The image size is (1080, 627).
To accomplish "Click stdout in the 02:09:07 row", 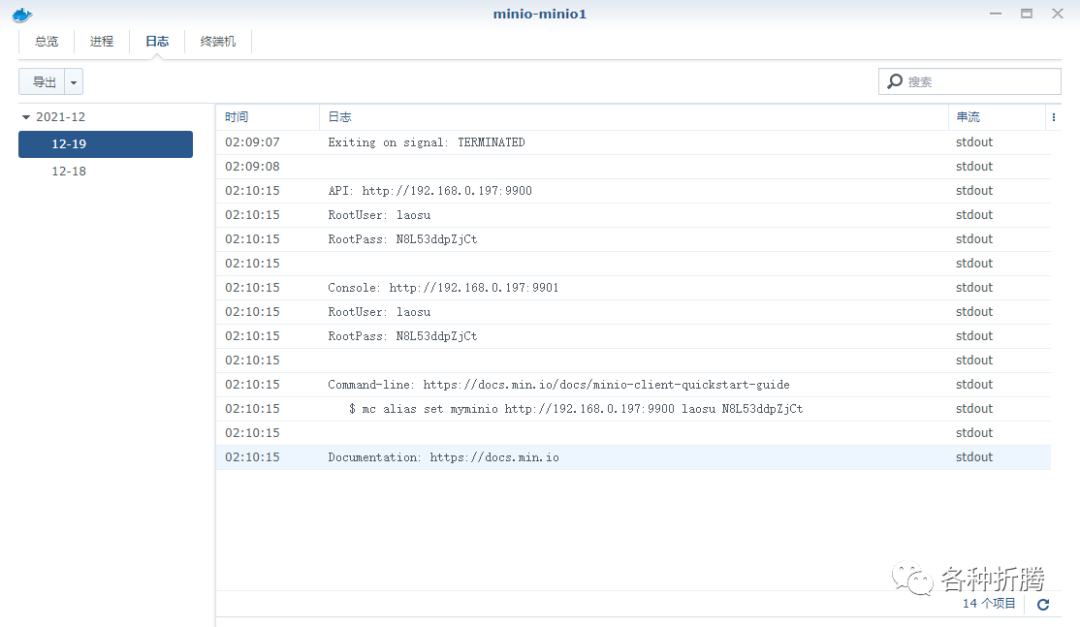I will 974,143.
